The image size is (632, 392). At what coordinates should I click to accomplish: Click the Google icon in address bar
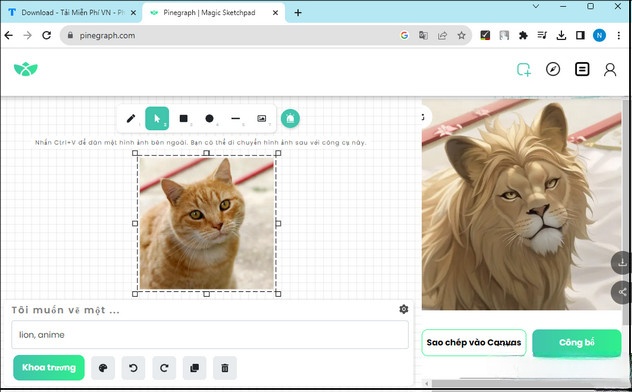click(404, 35)
